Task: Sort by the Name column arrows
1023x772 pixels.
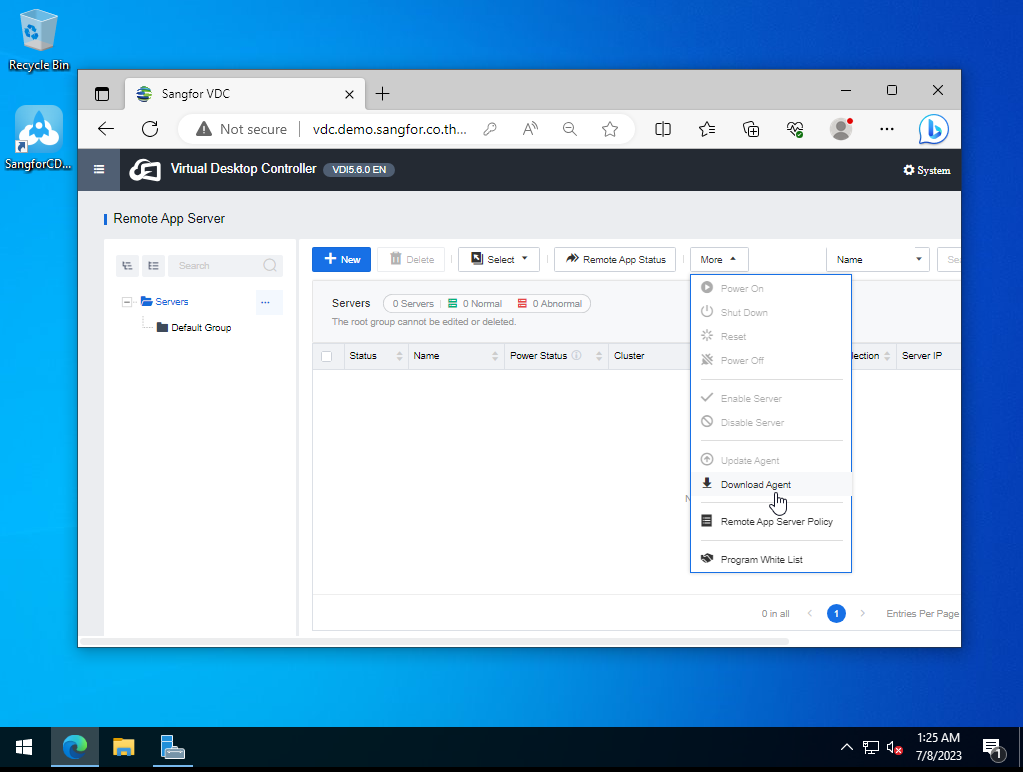Action: point(495,356)
